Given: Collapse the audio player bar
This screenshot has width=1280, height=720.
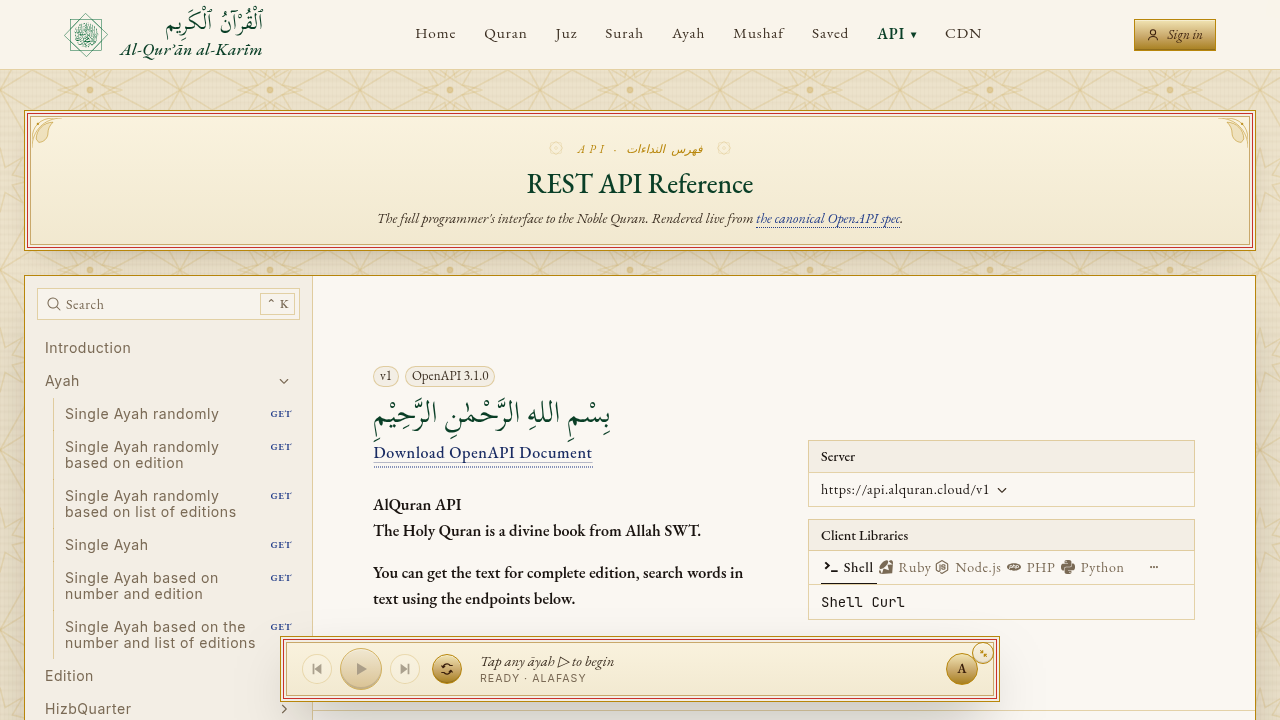Looking at the screenshot, I should (x=983, y=653).
